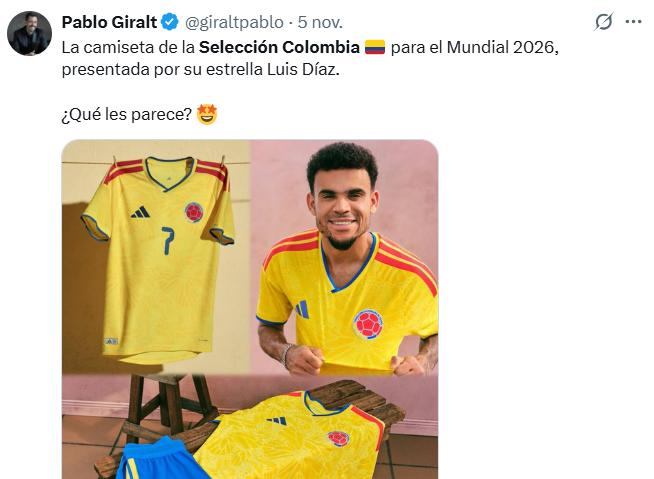Click the Colombia flag emoji

pyautogui.click(x=375, y=47)
